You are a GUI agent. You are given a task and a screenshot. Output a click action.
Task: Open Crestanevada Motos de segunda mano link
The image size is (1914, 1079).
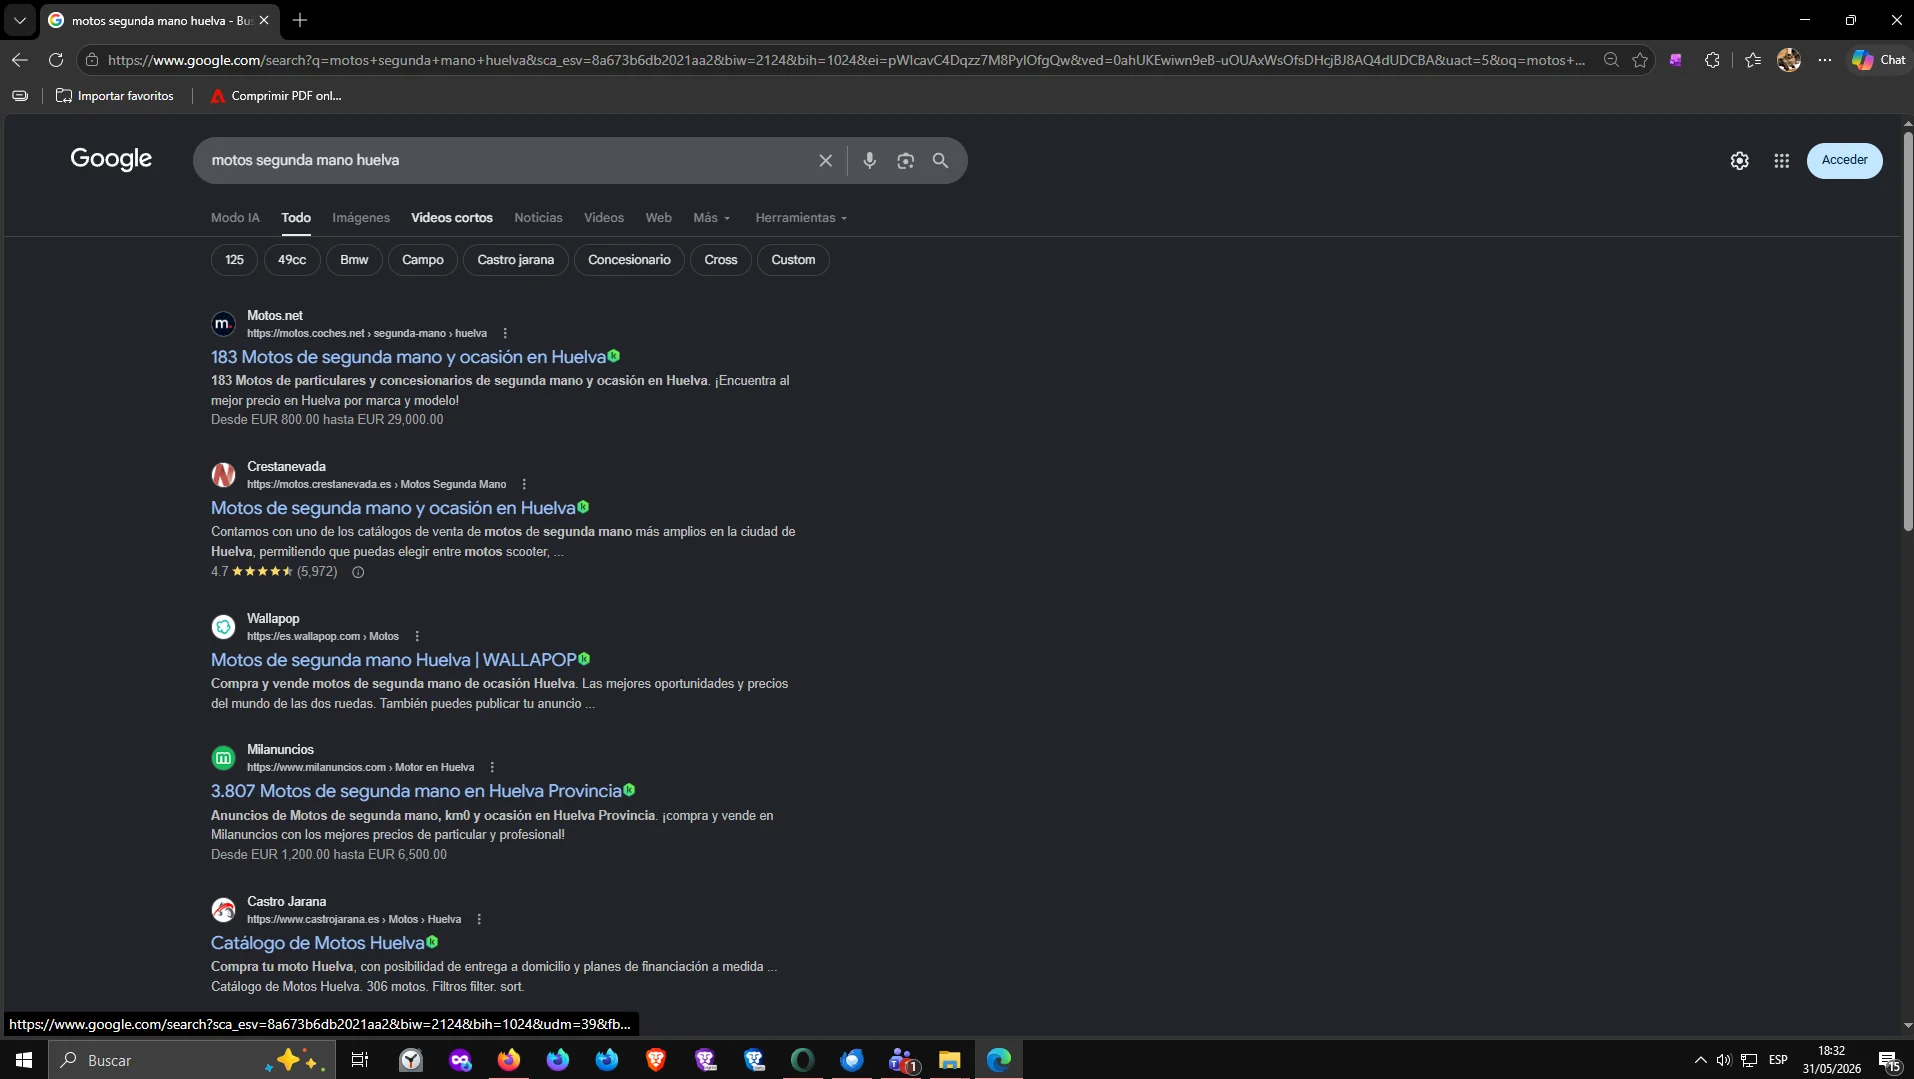(x=393, y=508)
